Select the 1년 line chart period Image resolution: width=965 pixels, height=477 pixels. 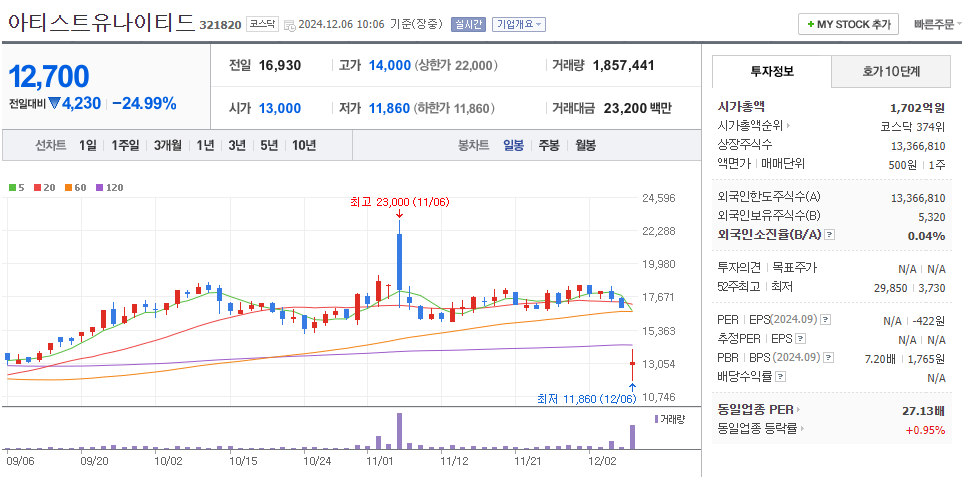click(205, 146)
